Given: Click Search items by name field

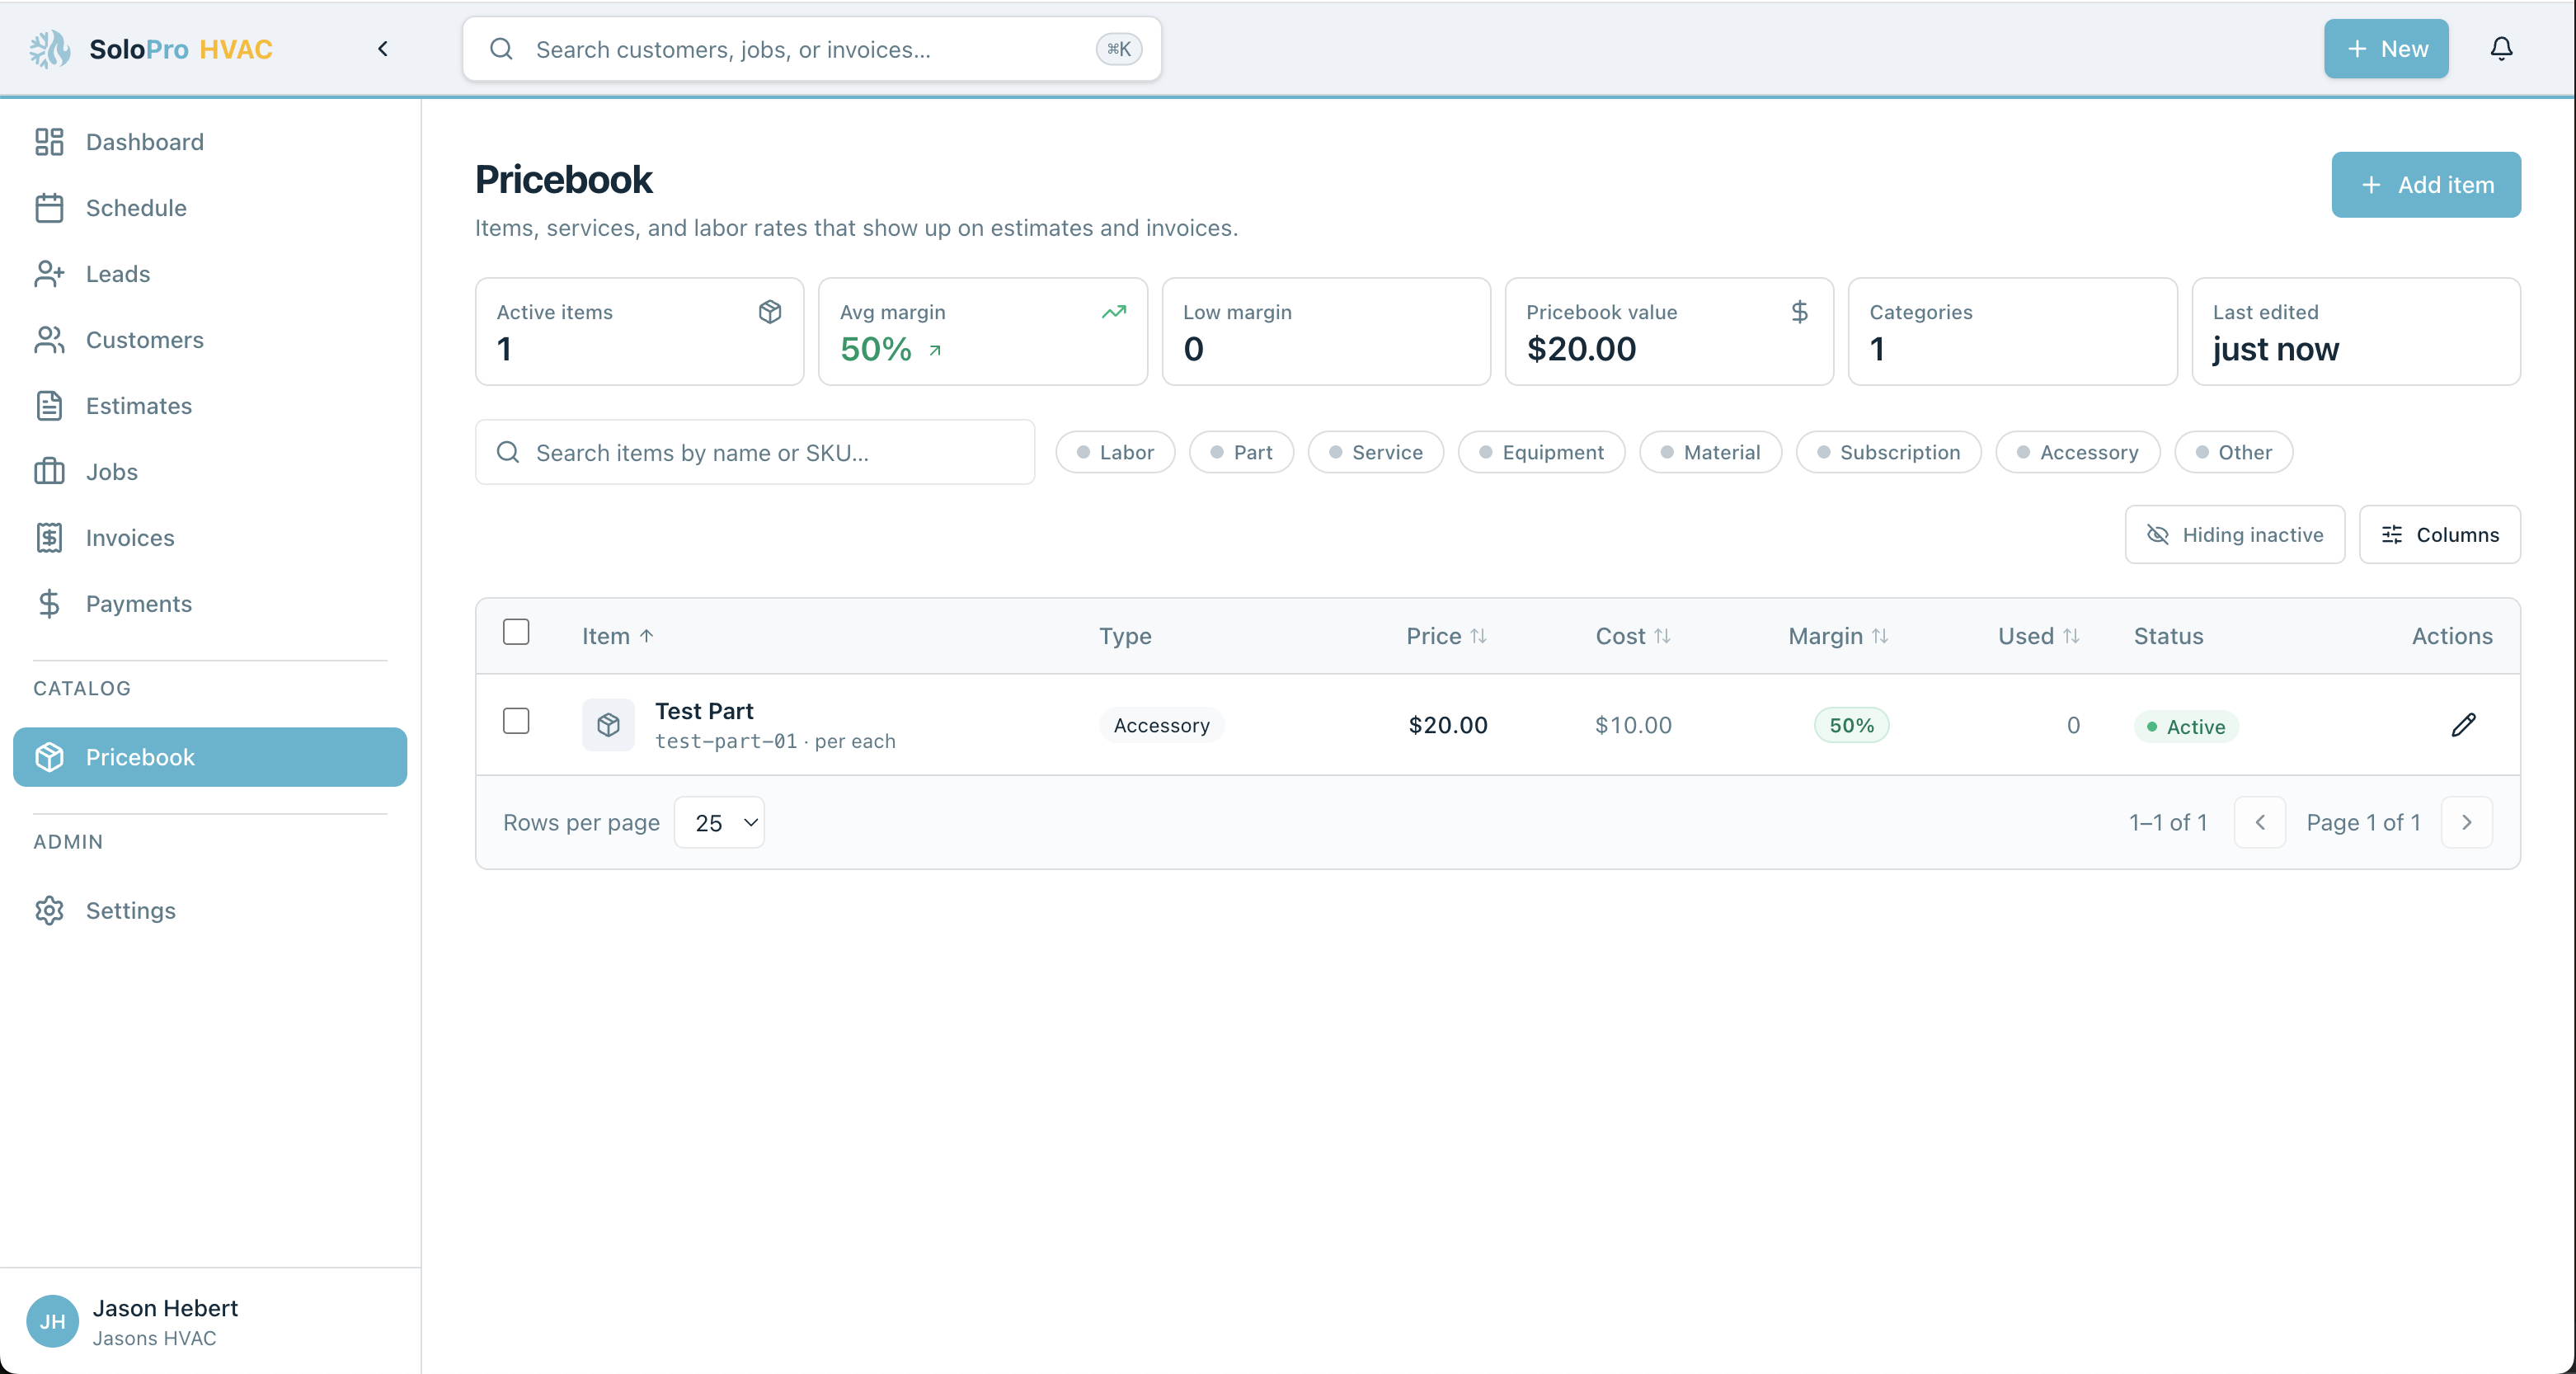Looking at the screenshot, I should pos(755,452).
